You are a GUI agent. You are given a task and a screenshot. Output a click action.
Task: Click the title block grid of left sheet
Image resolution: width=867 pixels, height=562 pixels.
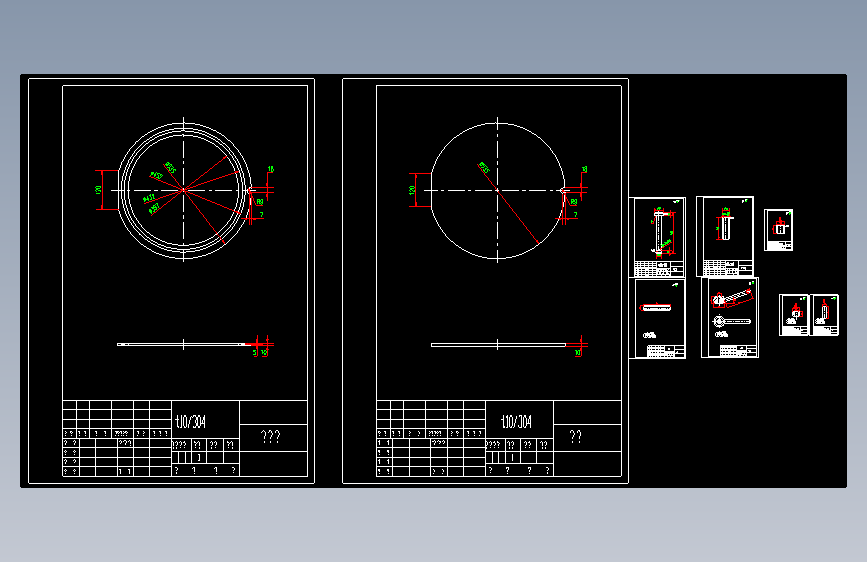(185, 438)
